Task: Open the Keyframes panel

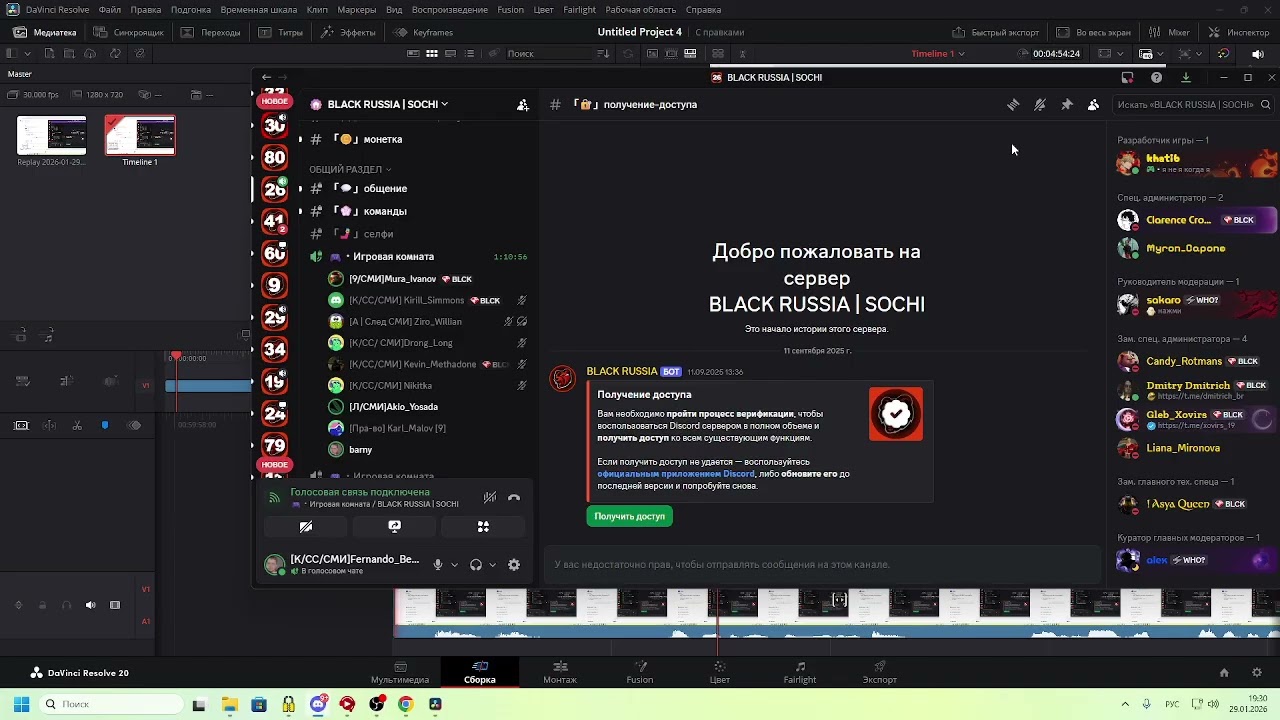Action: pos(423,32)
